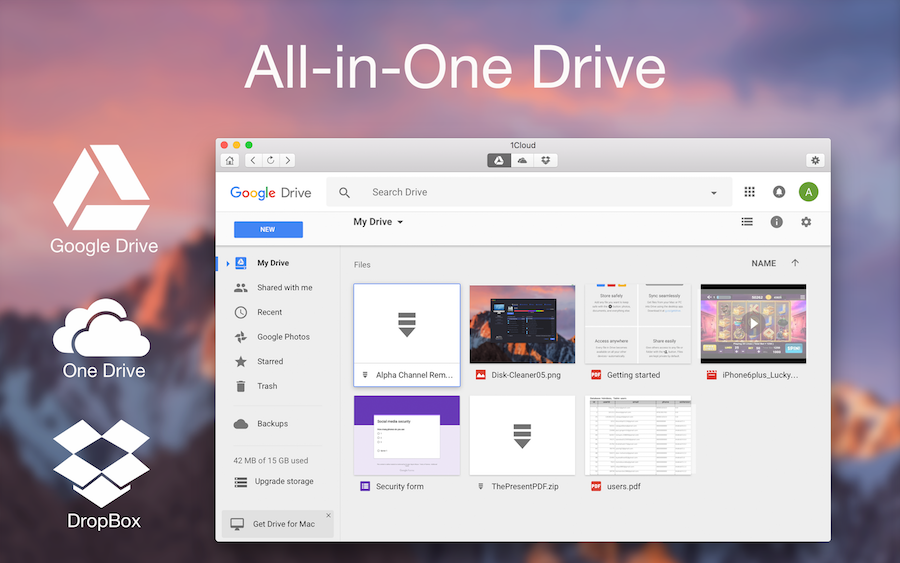
Task: Expand the search options dropdown arrow
Action: pyautogui.click(x=714, y=193)
